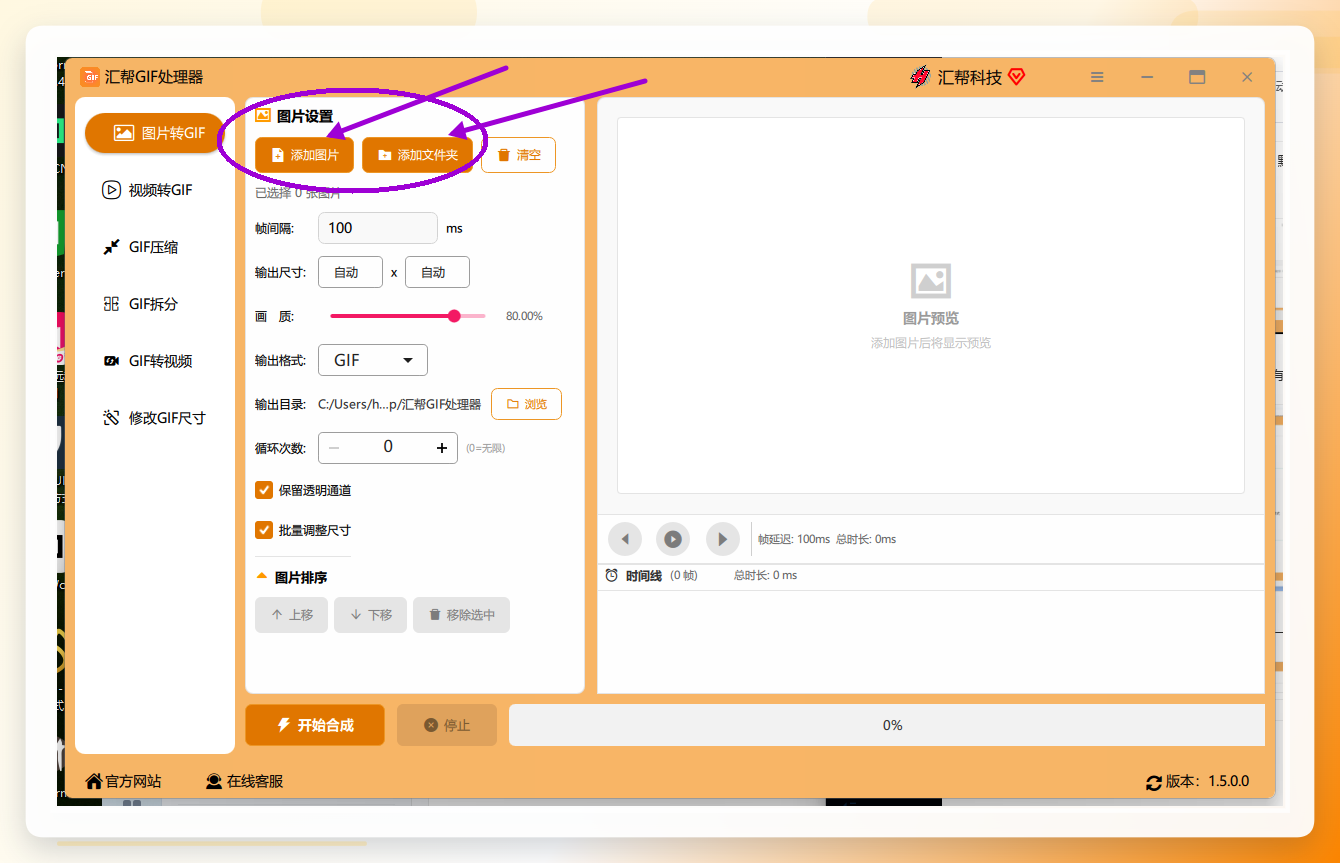This screenshot has height=863, width=1340.
Task: Click the 上移 move-up button
Action: click(x=291, y=615)
